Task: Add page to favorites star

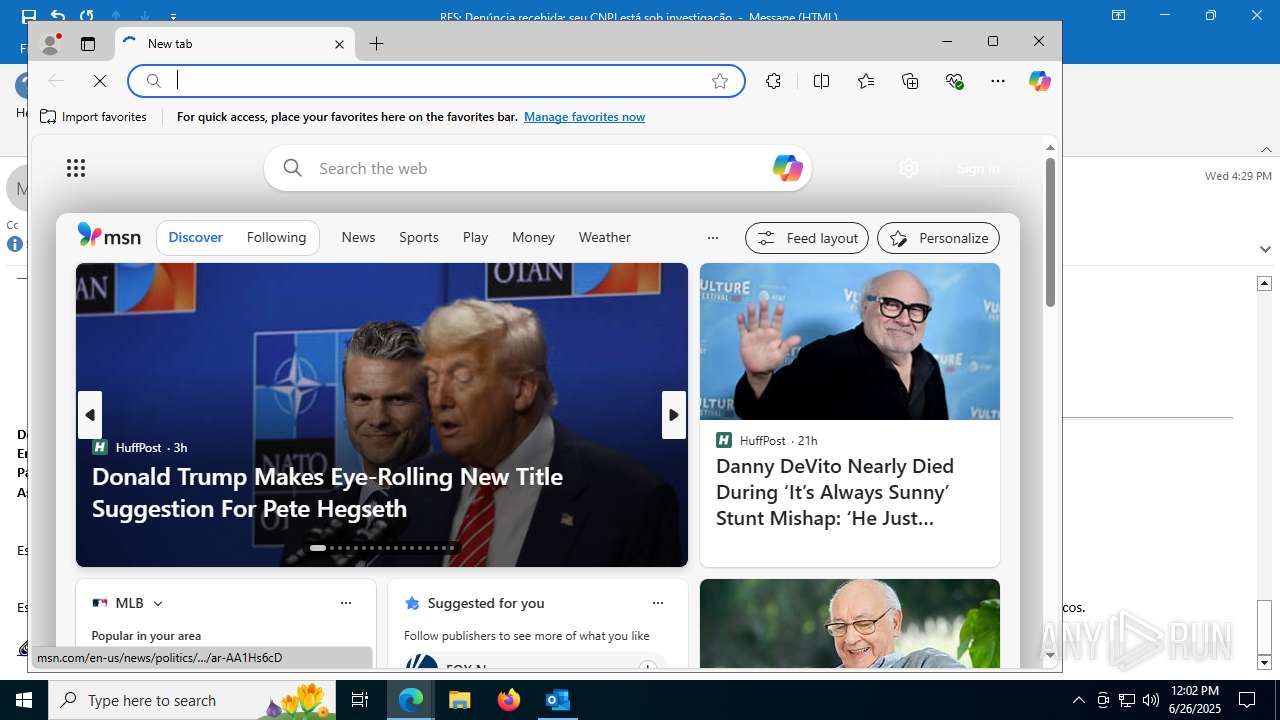Action: (x=720, y=81)
